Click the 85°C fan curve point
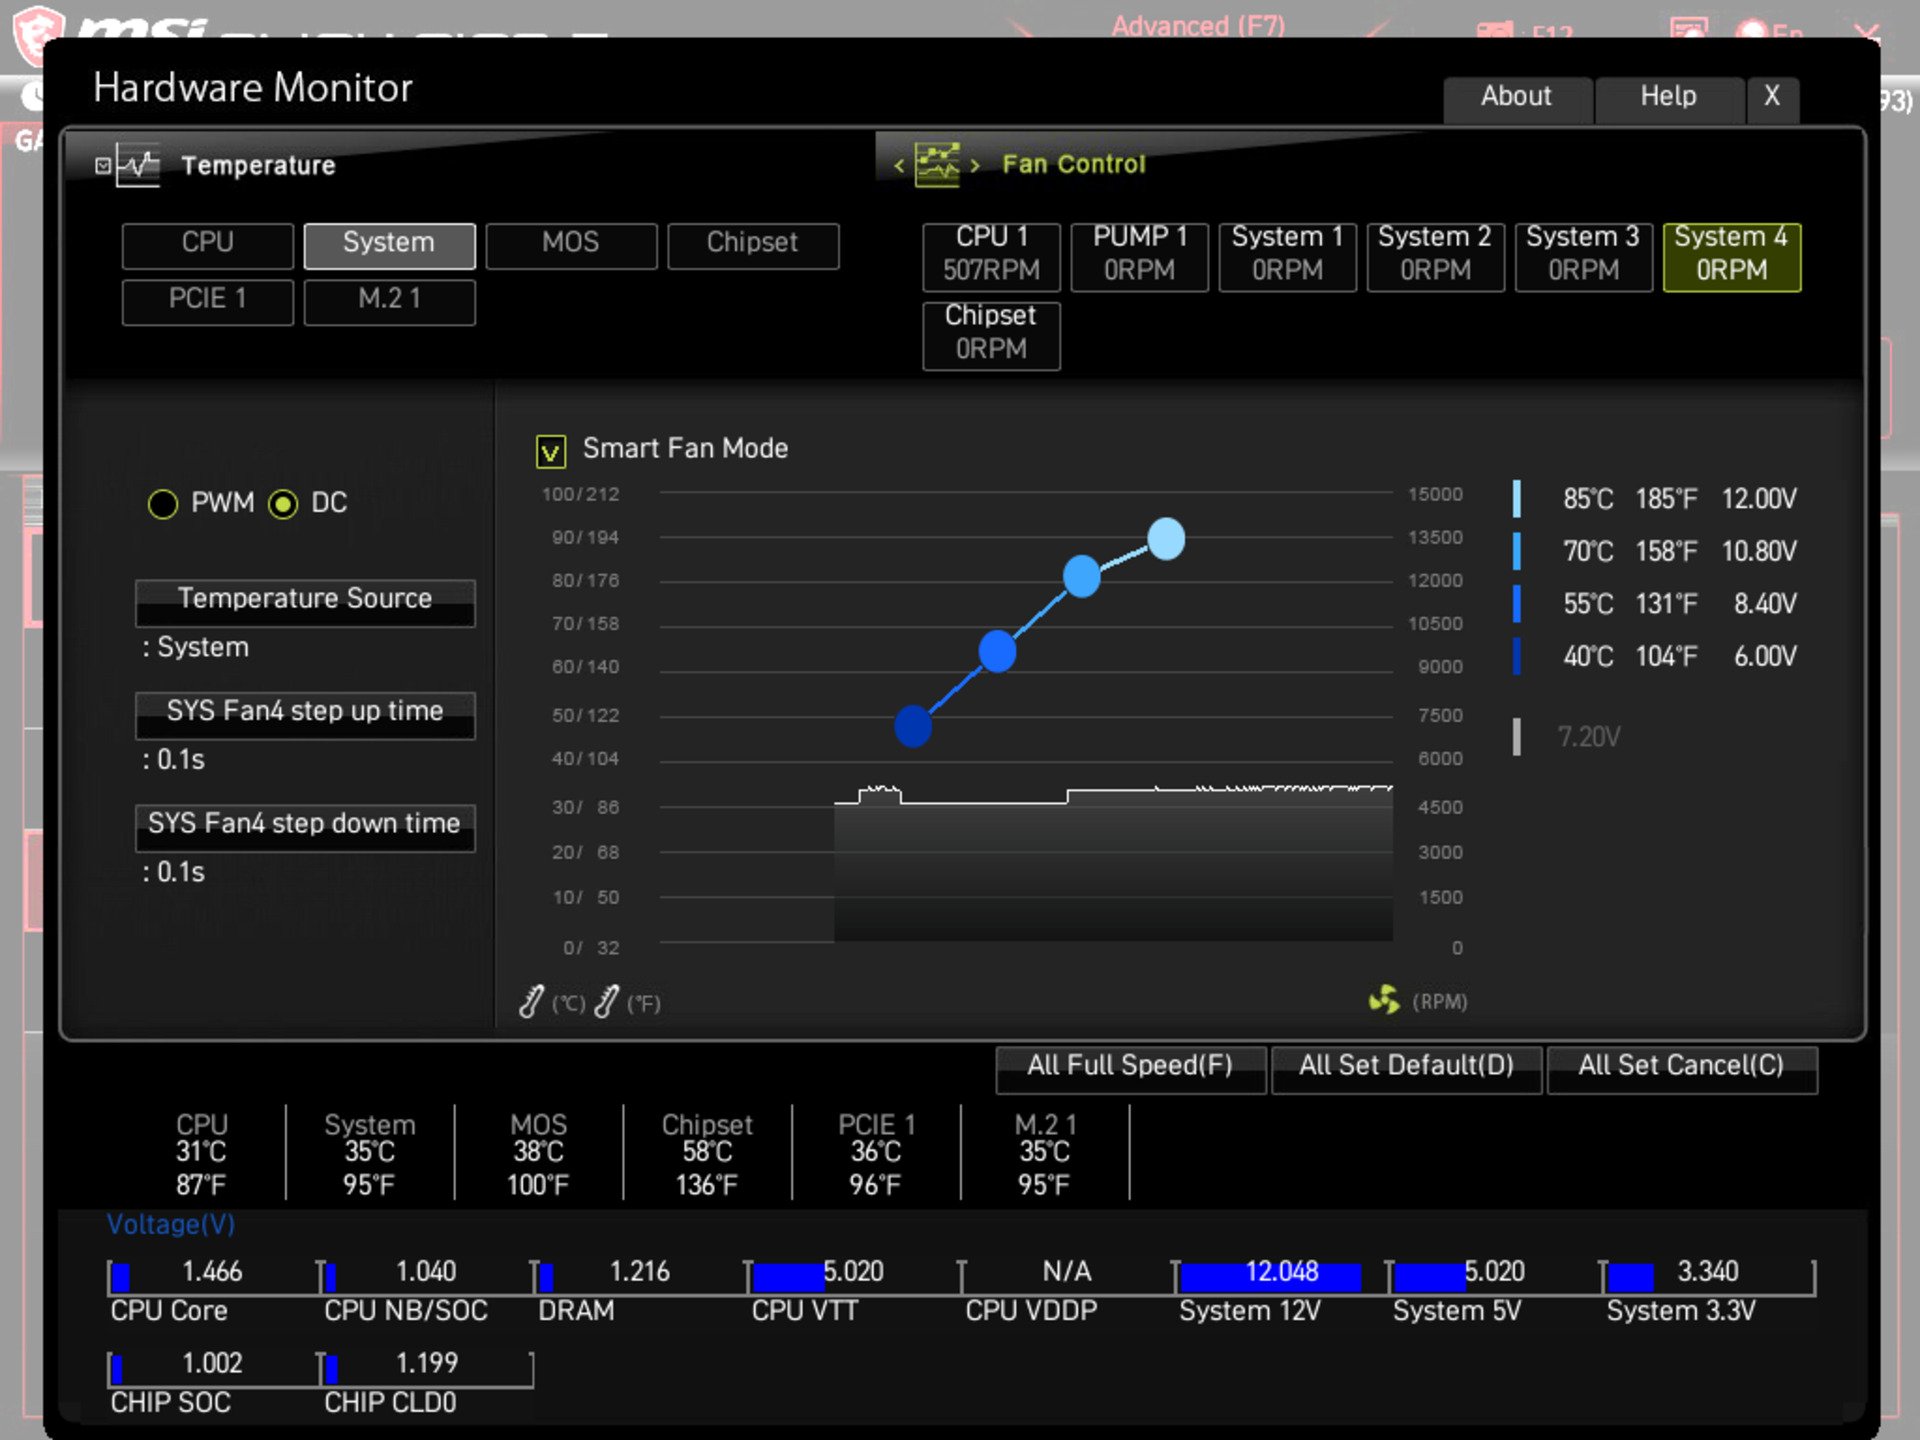The width and height of the screenshot is (1920, 1440). pyautogui.click(x=1166, y=539)
